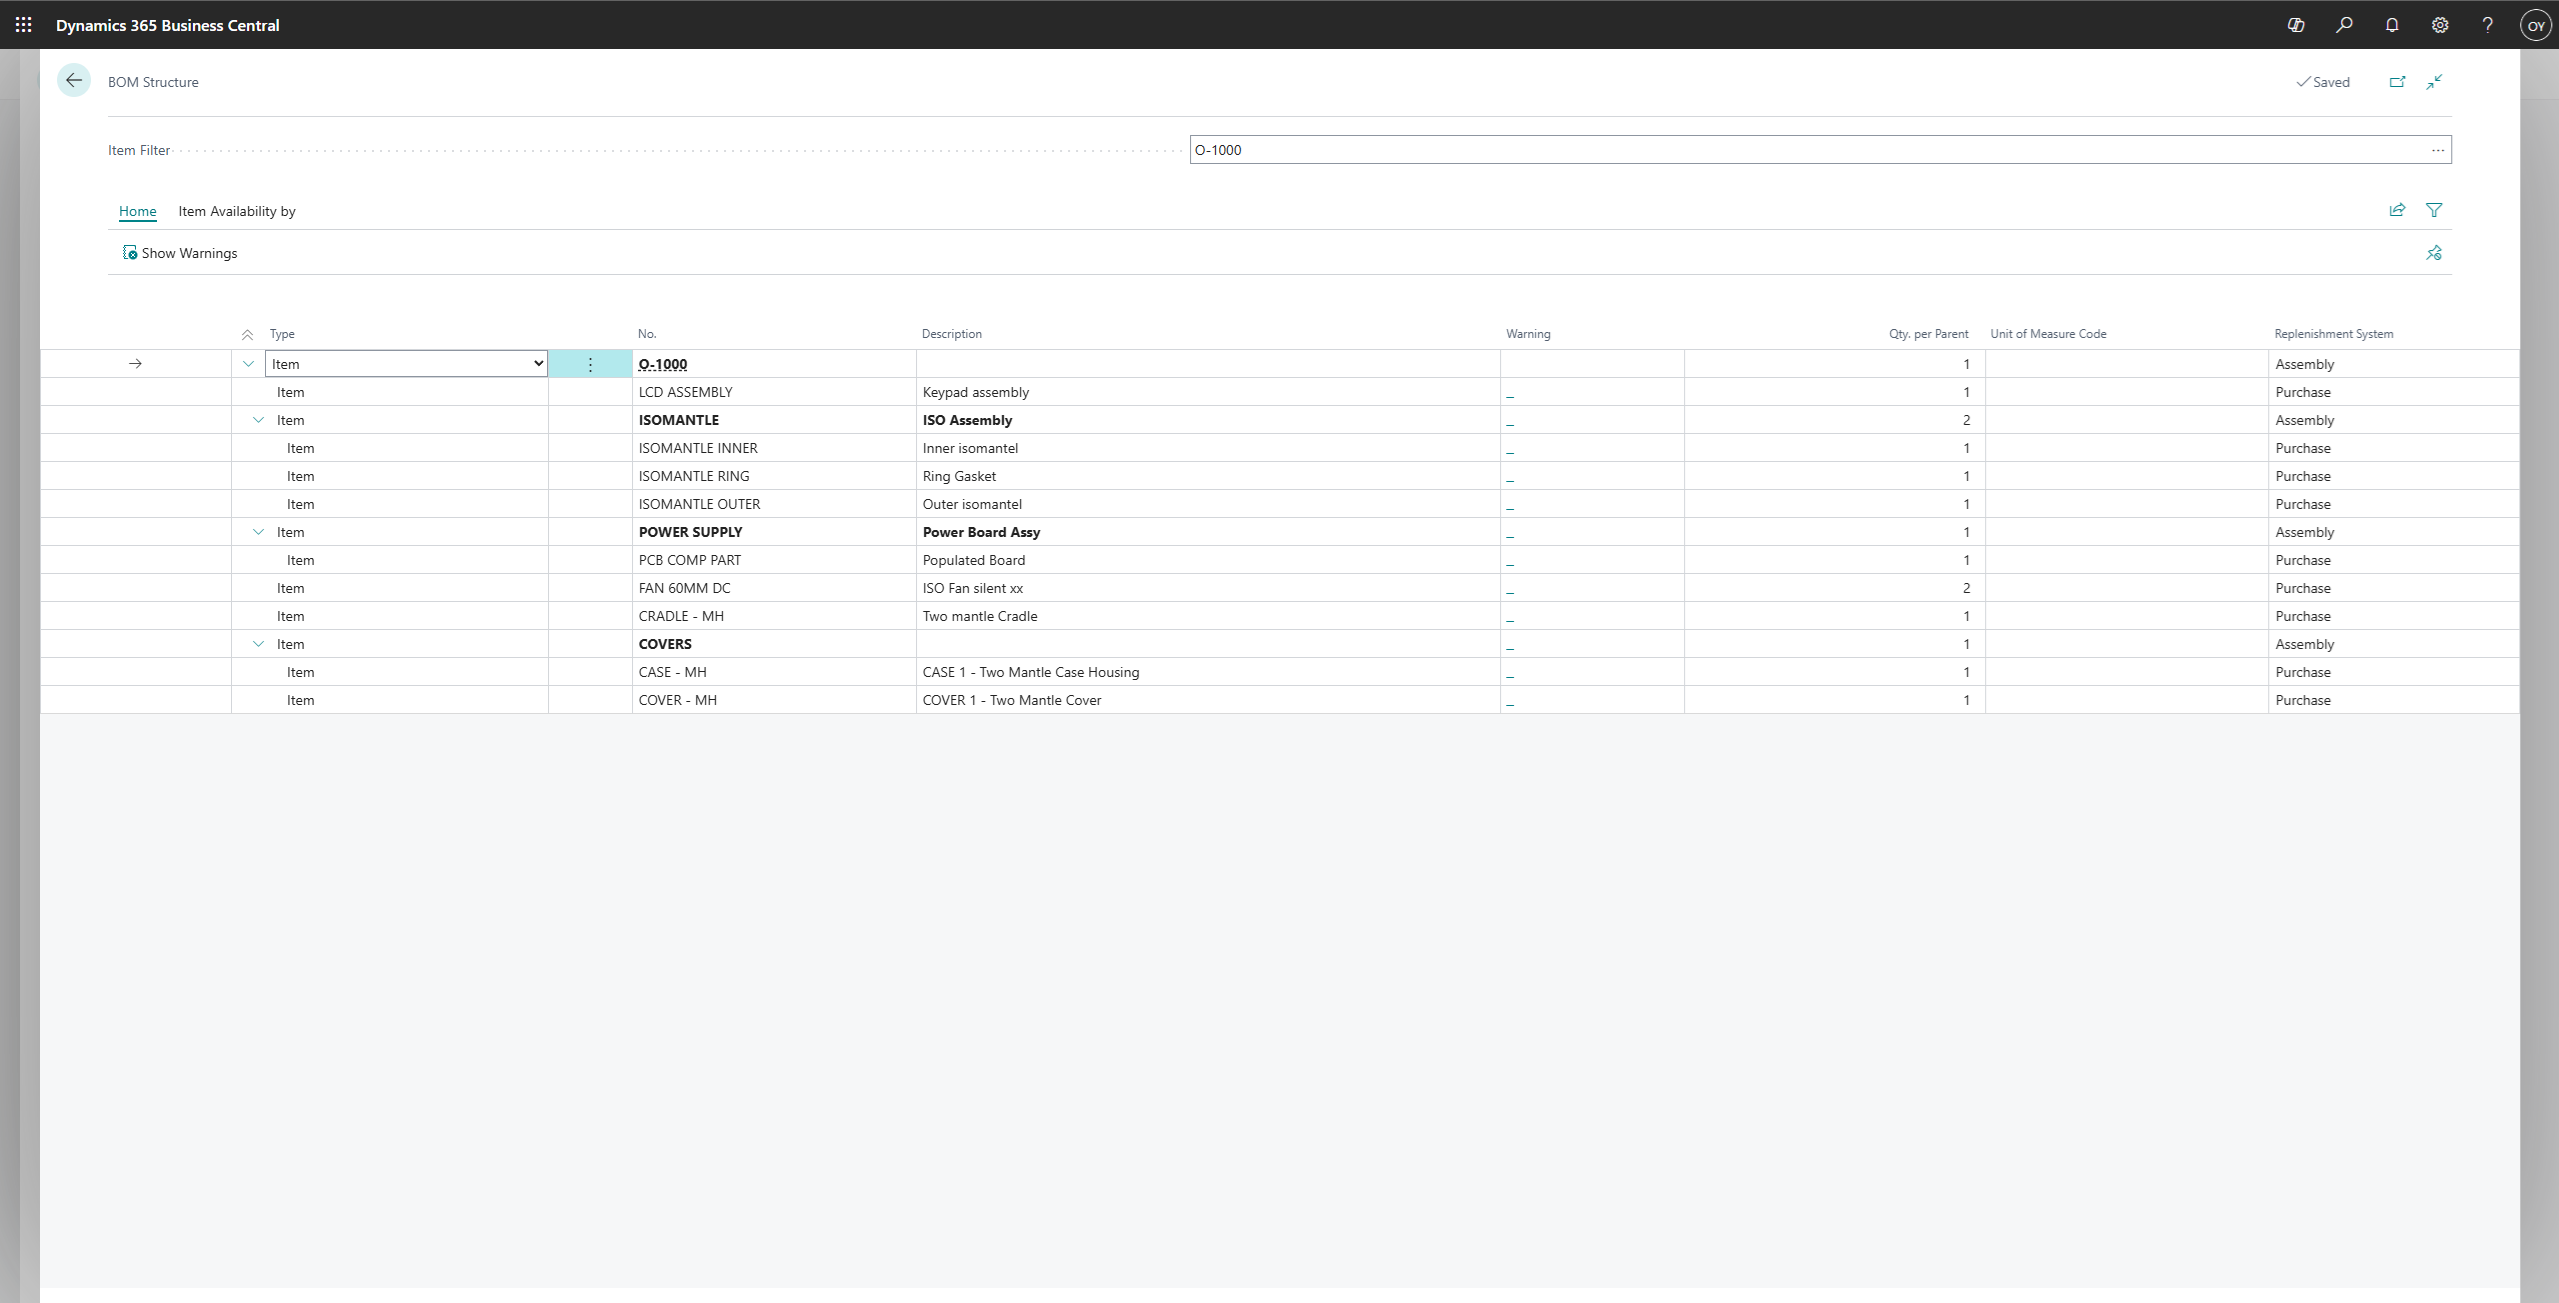Image resolution: width=2559 pixels, height=1303 pixels.
Task: Toggle the pin action bar icon
Action: point(2434,253)
